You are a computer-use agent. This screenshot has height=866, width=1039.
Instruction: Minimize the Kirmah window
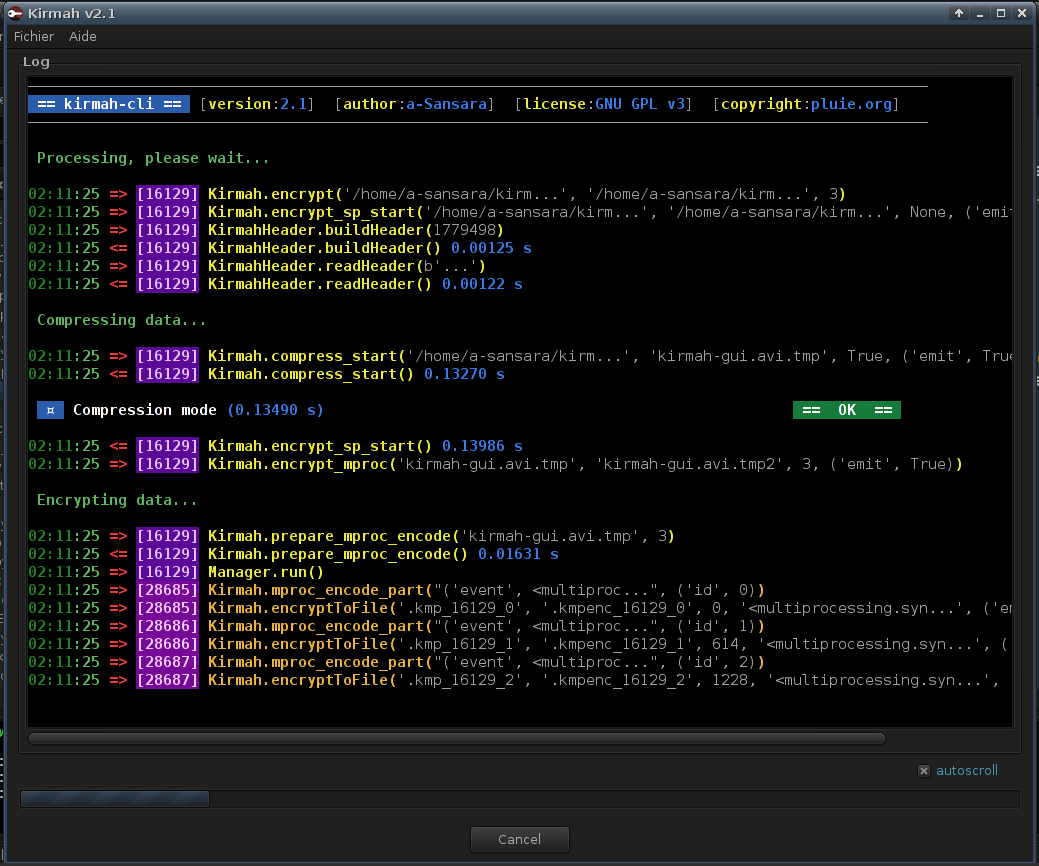tap(980, 13)
